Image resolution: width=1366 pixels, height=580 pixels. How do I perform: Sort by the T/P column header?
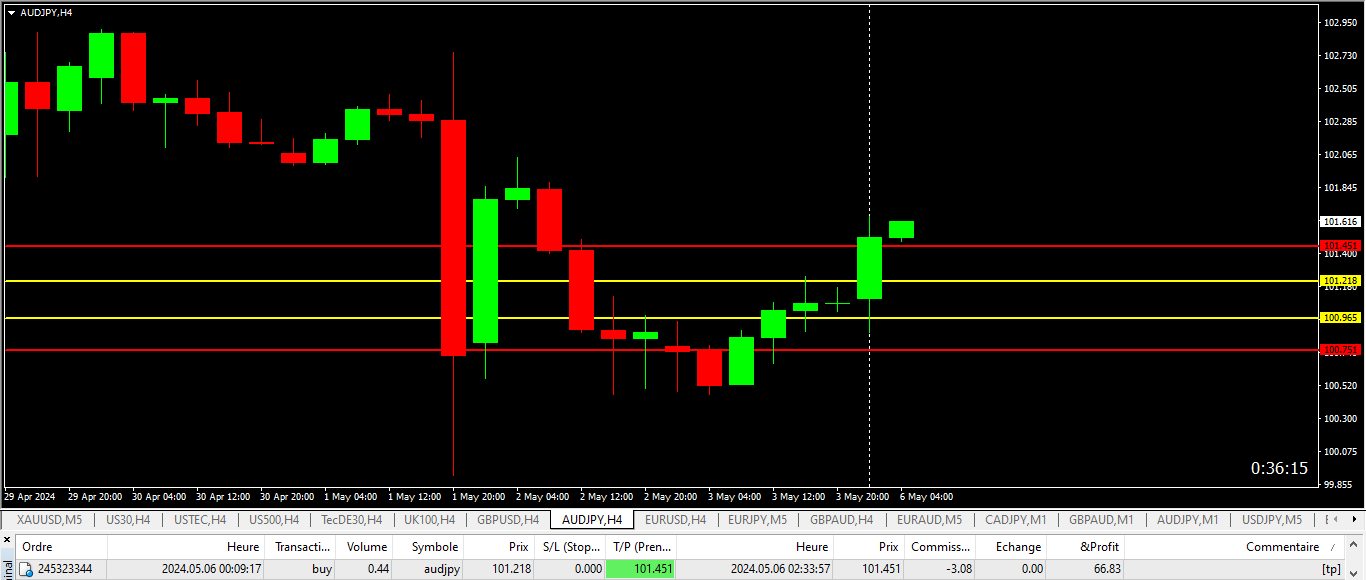(x=642, y=547)
